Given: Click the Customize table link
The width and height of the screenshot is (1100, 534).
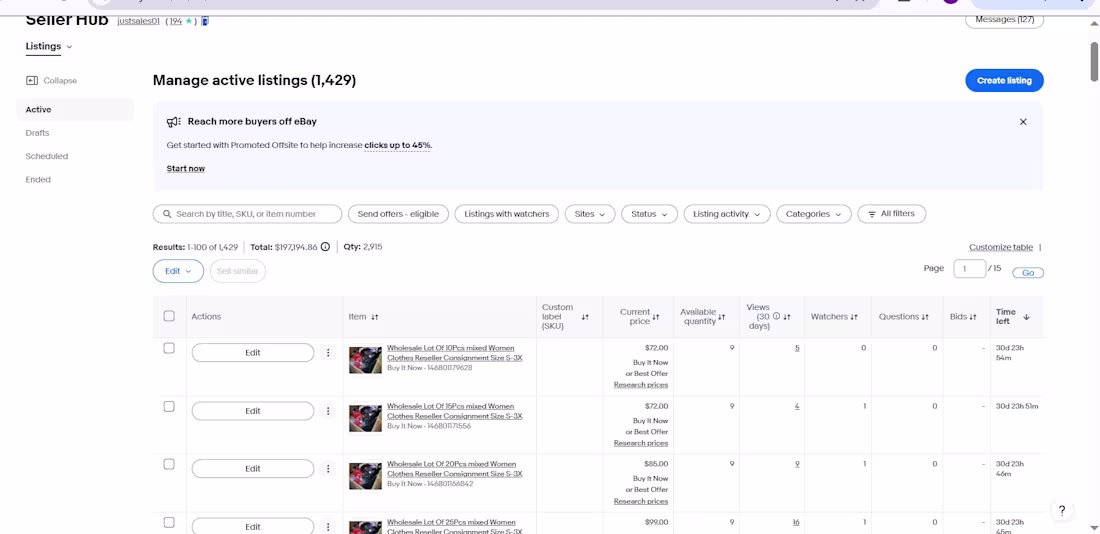Looking at the screenshot, I should 1000,247.
